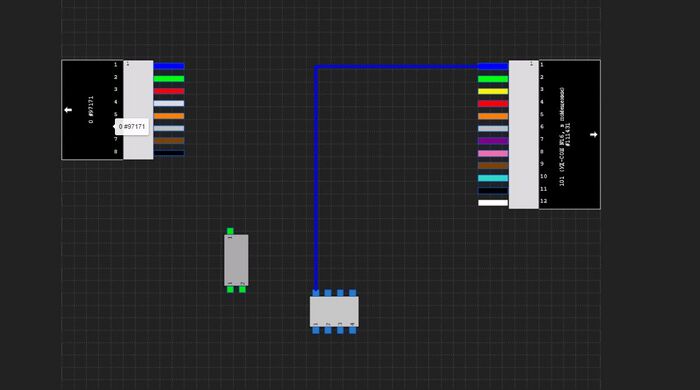Screen dimensions: 700x390
Task: Select cyan fiber 10 of right cable
Action: [493, 178]
